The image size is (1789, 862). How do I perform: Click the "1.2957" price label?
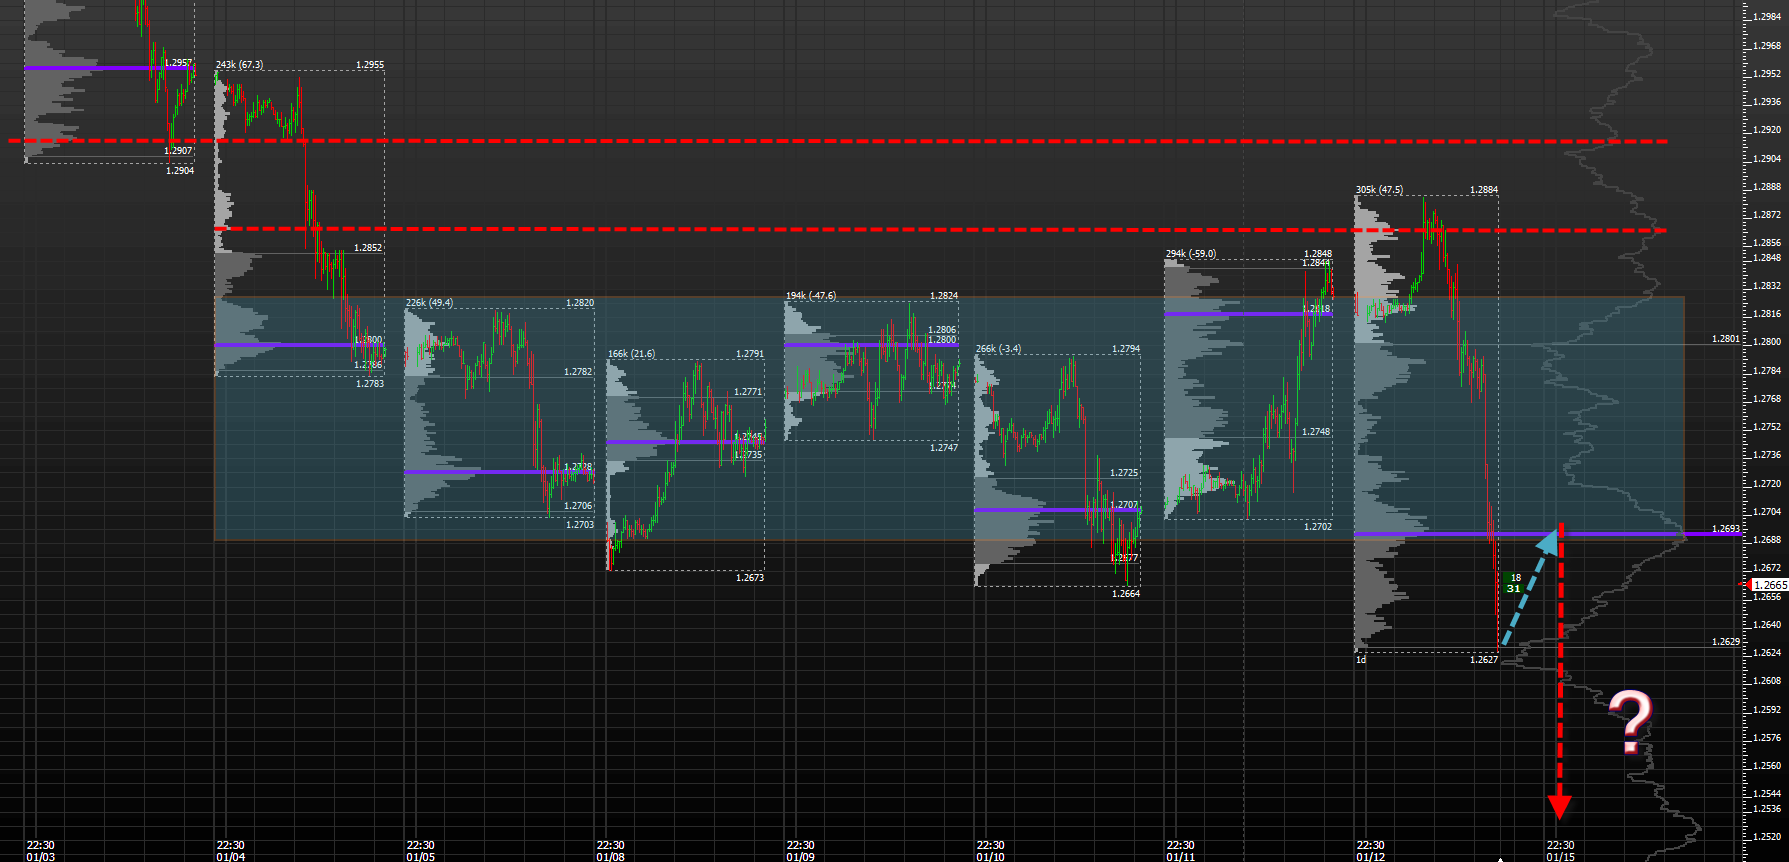point(178,63)
